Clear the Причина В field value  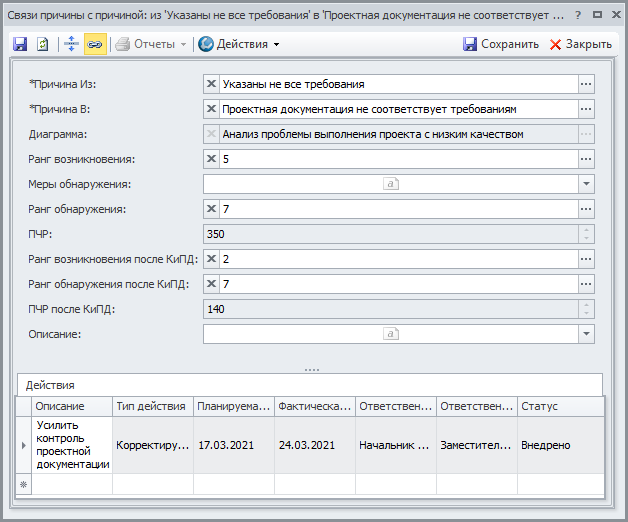pyautogui.click(x=211, y=109)
